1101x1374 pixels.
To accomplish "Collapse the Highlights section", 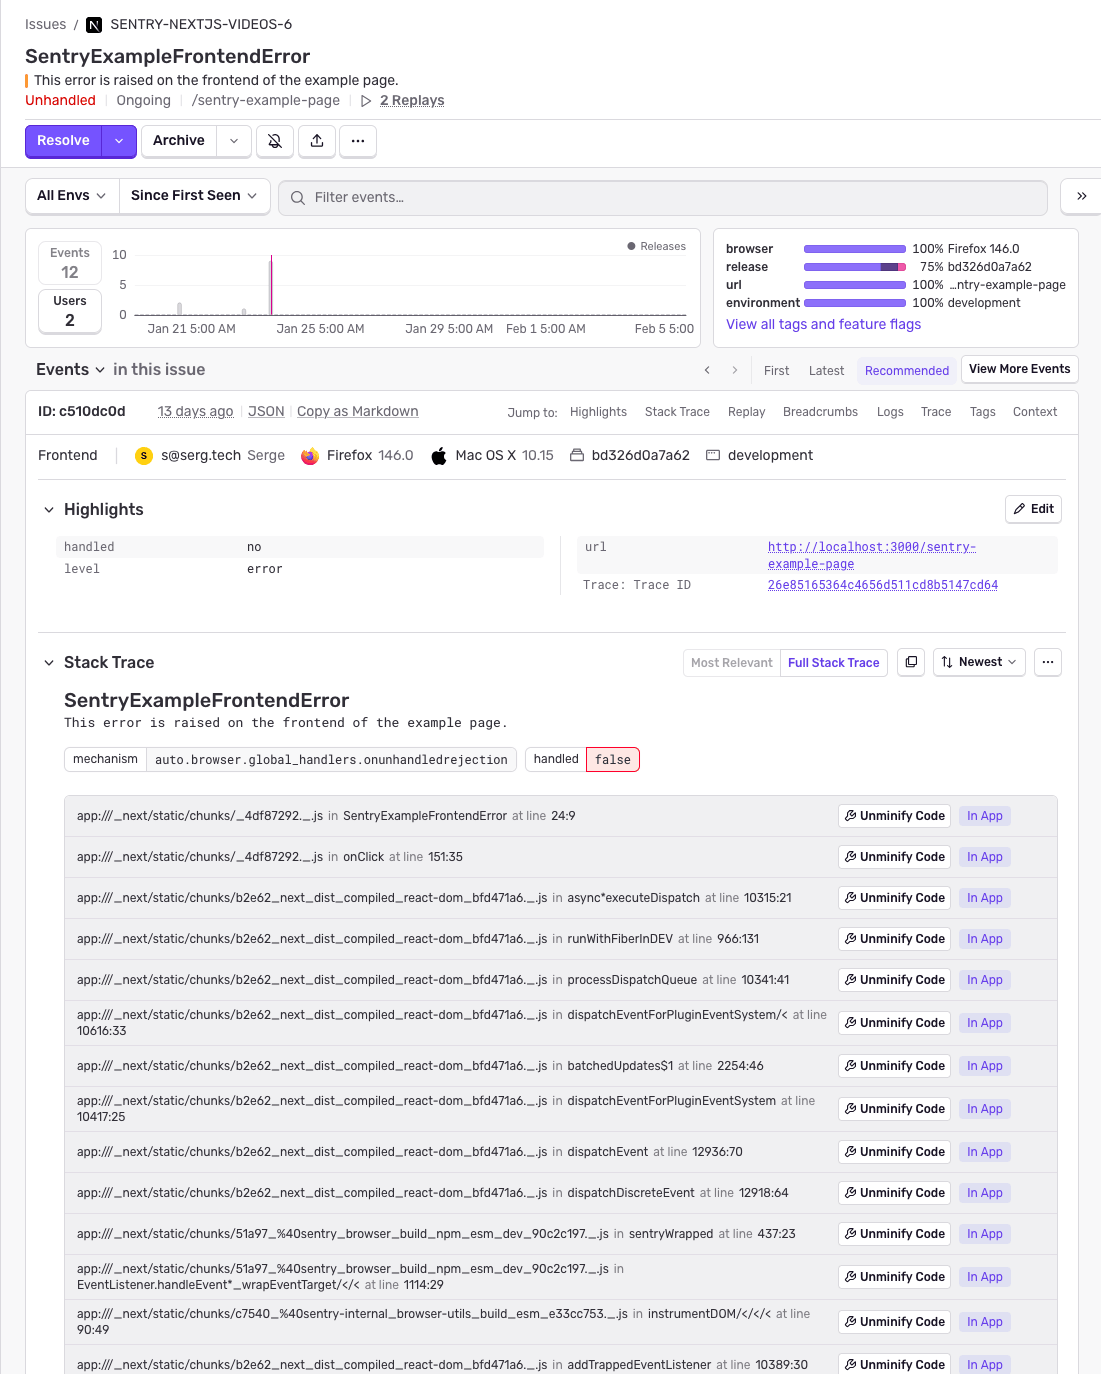I will (x=48, y=509).
